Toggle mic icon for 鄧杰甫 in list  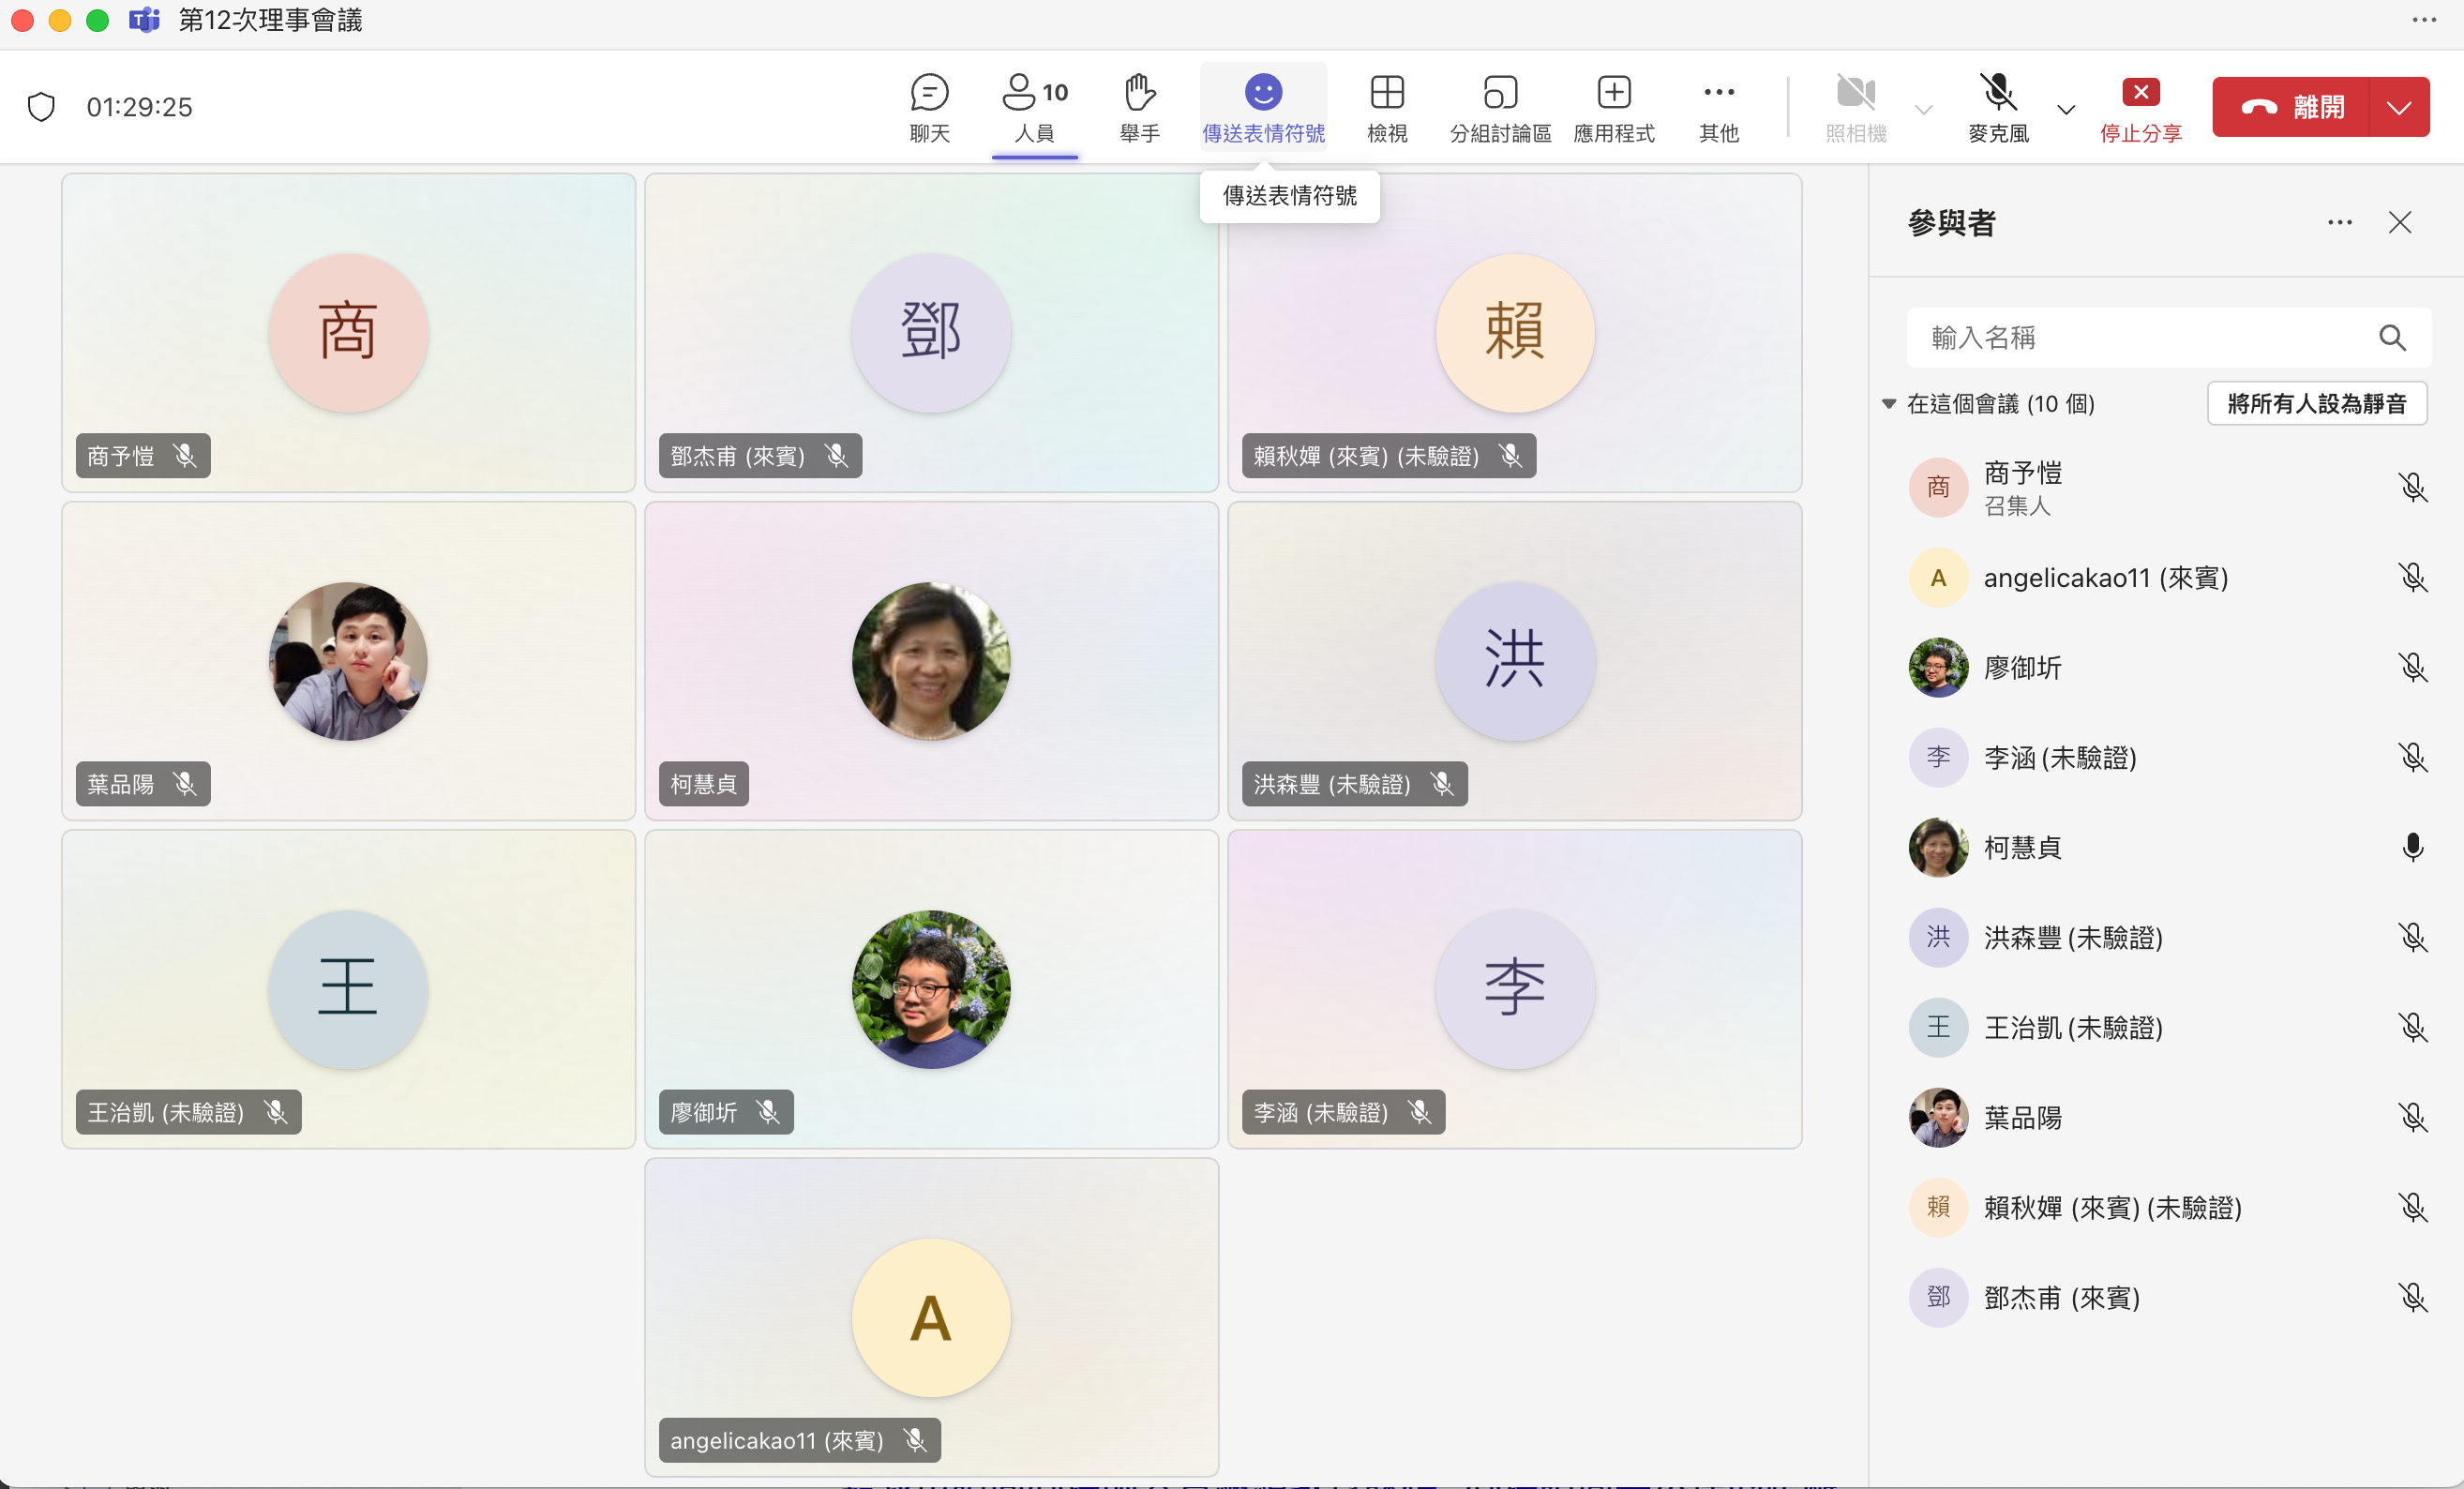pyautogui.click(x=2413, y=1297)
